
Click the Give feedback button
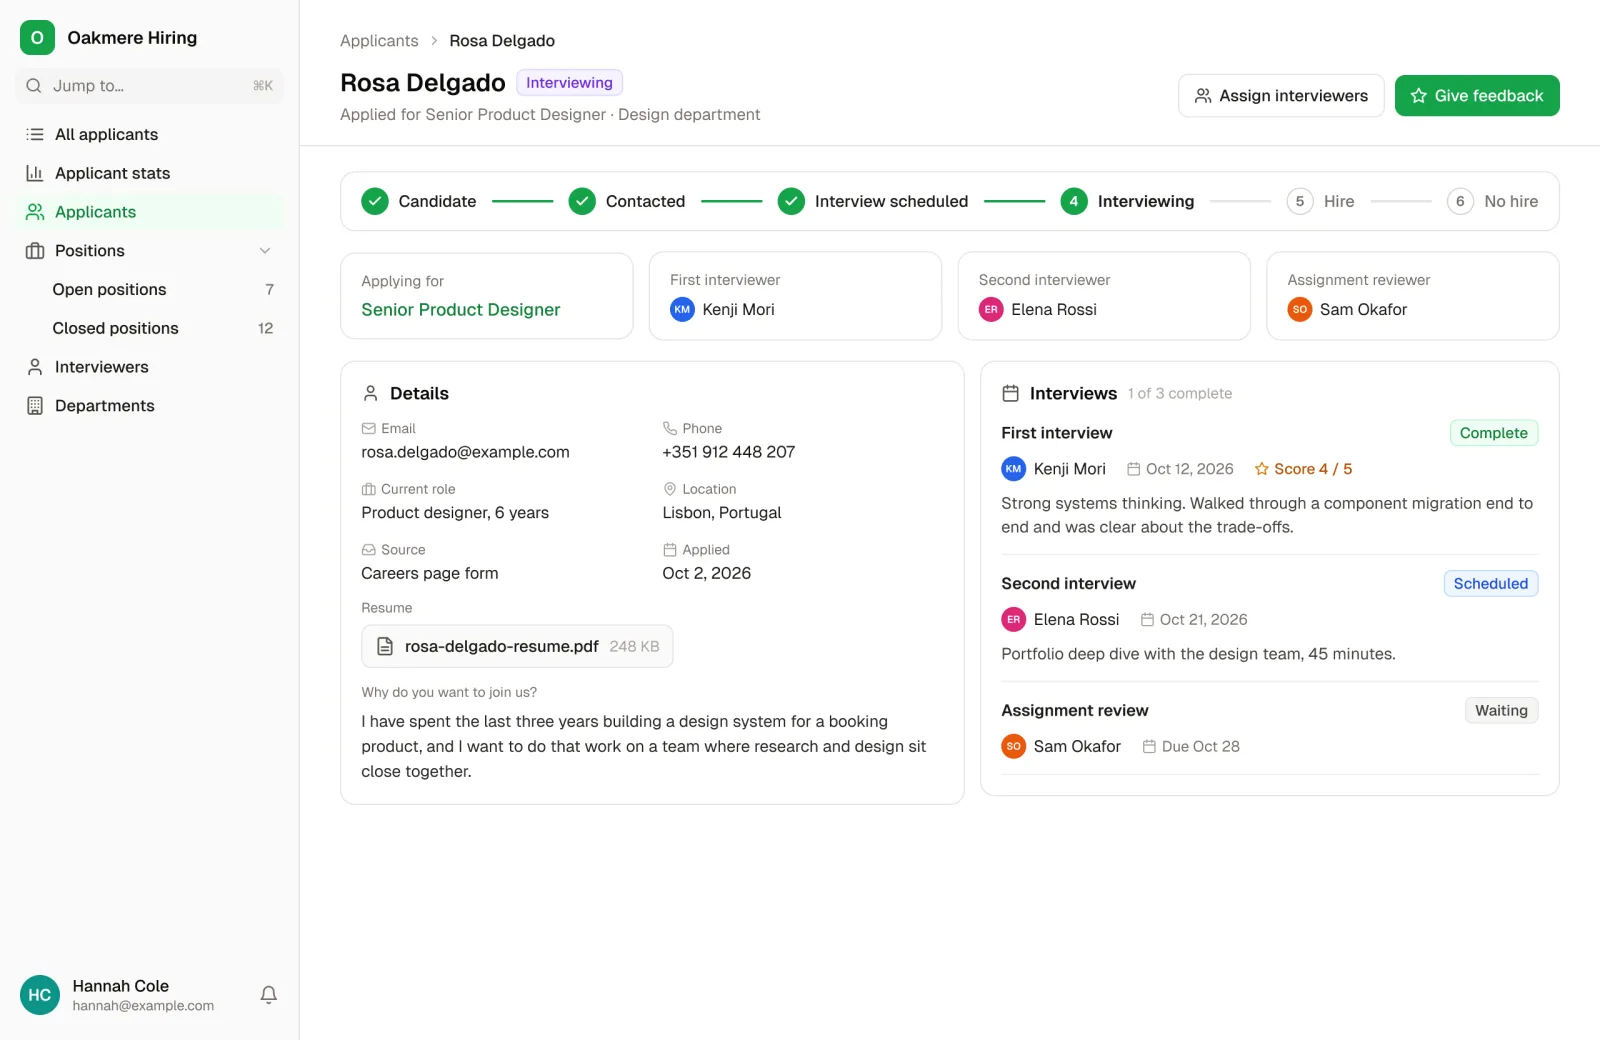(1477, 96)
